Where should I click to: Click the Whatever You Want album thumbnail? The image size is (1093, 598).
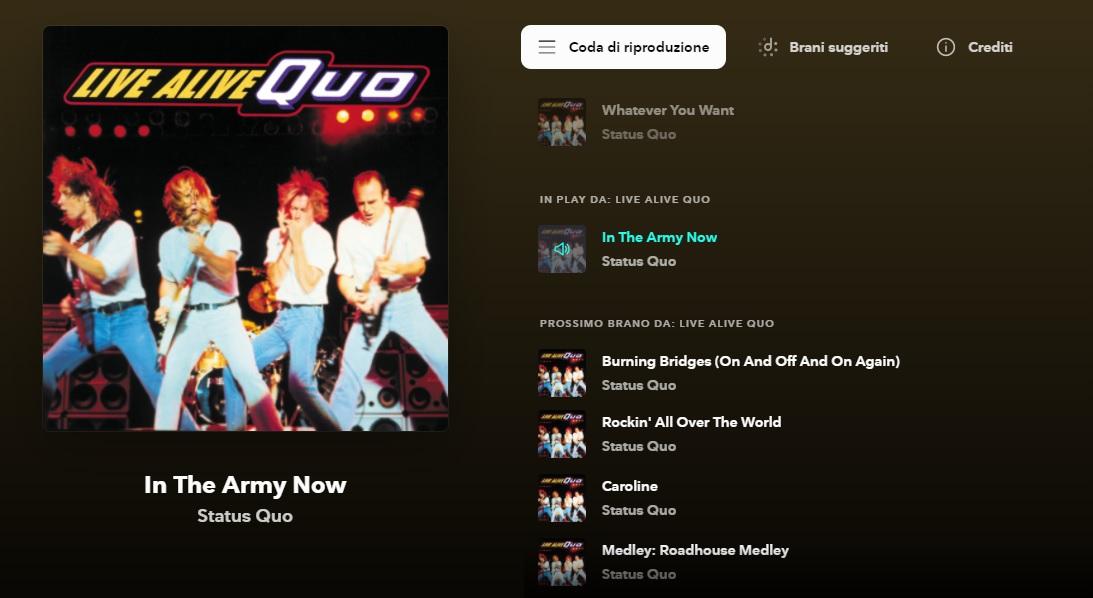562,122
